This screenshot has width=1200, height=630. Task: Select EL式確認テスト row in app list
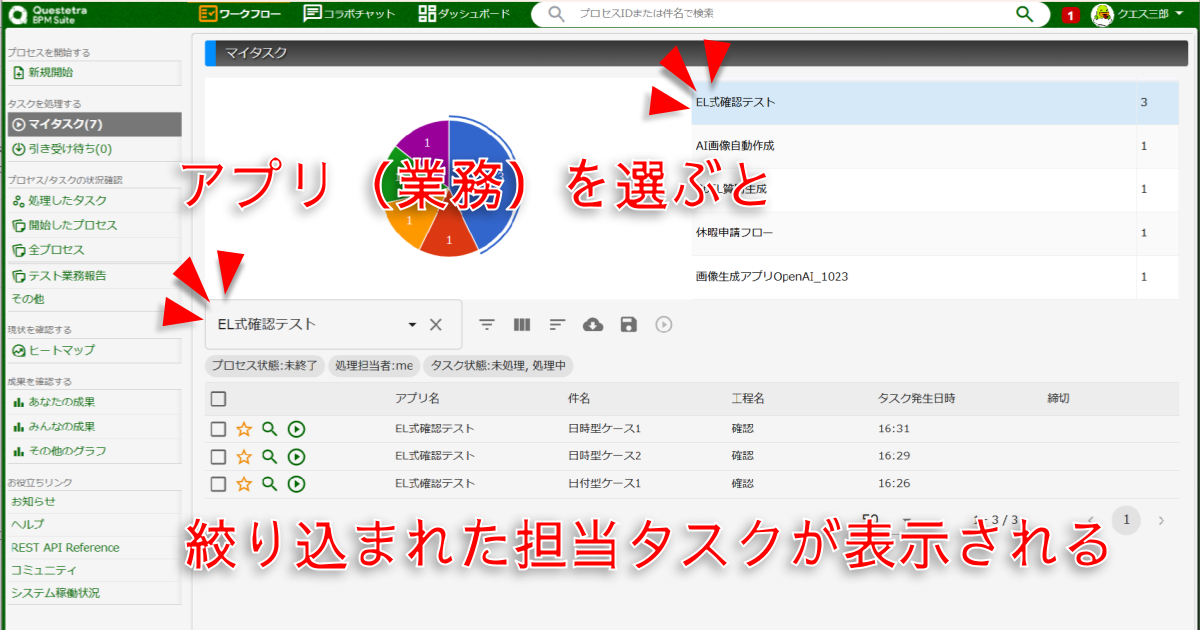pyautogui.click(x=935, y=102)
